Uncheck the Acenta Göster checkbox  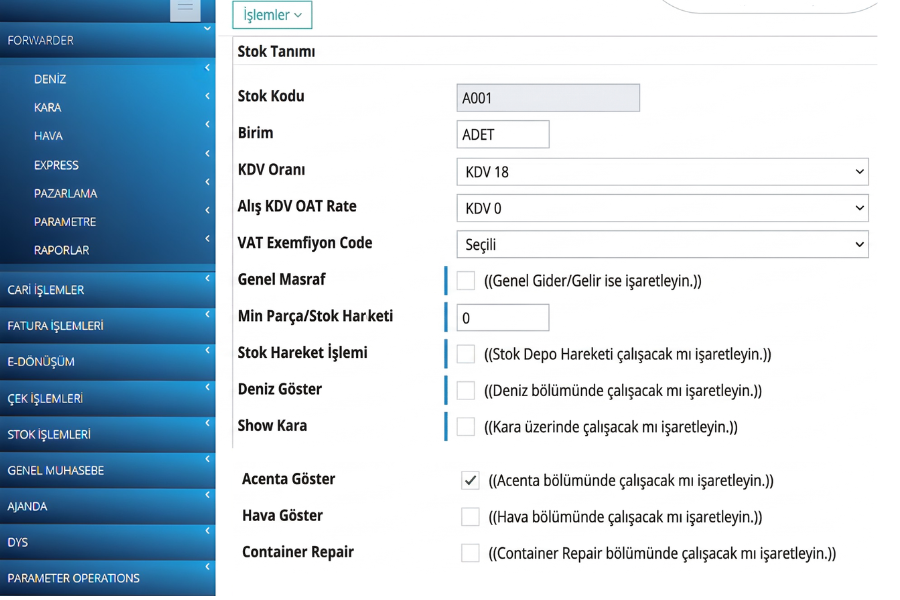pyautogui.click(x=470, y=481)
